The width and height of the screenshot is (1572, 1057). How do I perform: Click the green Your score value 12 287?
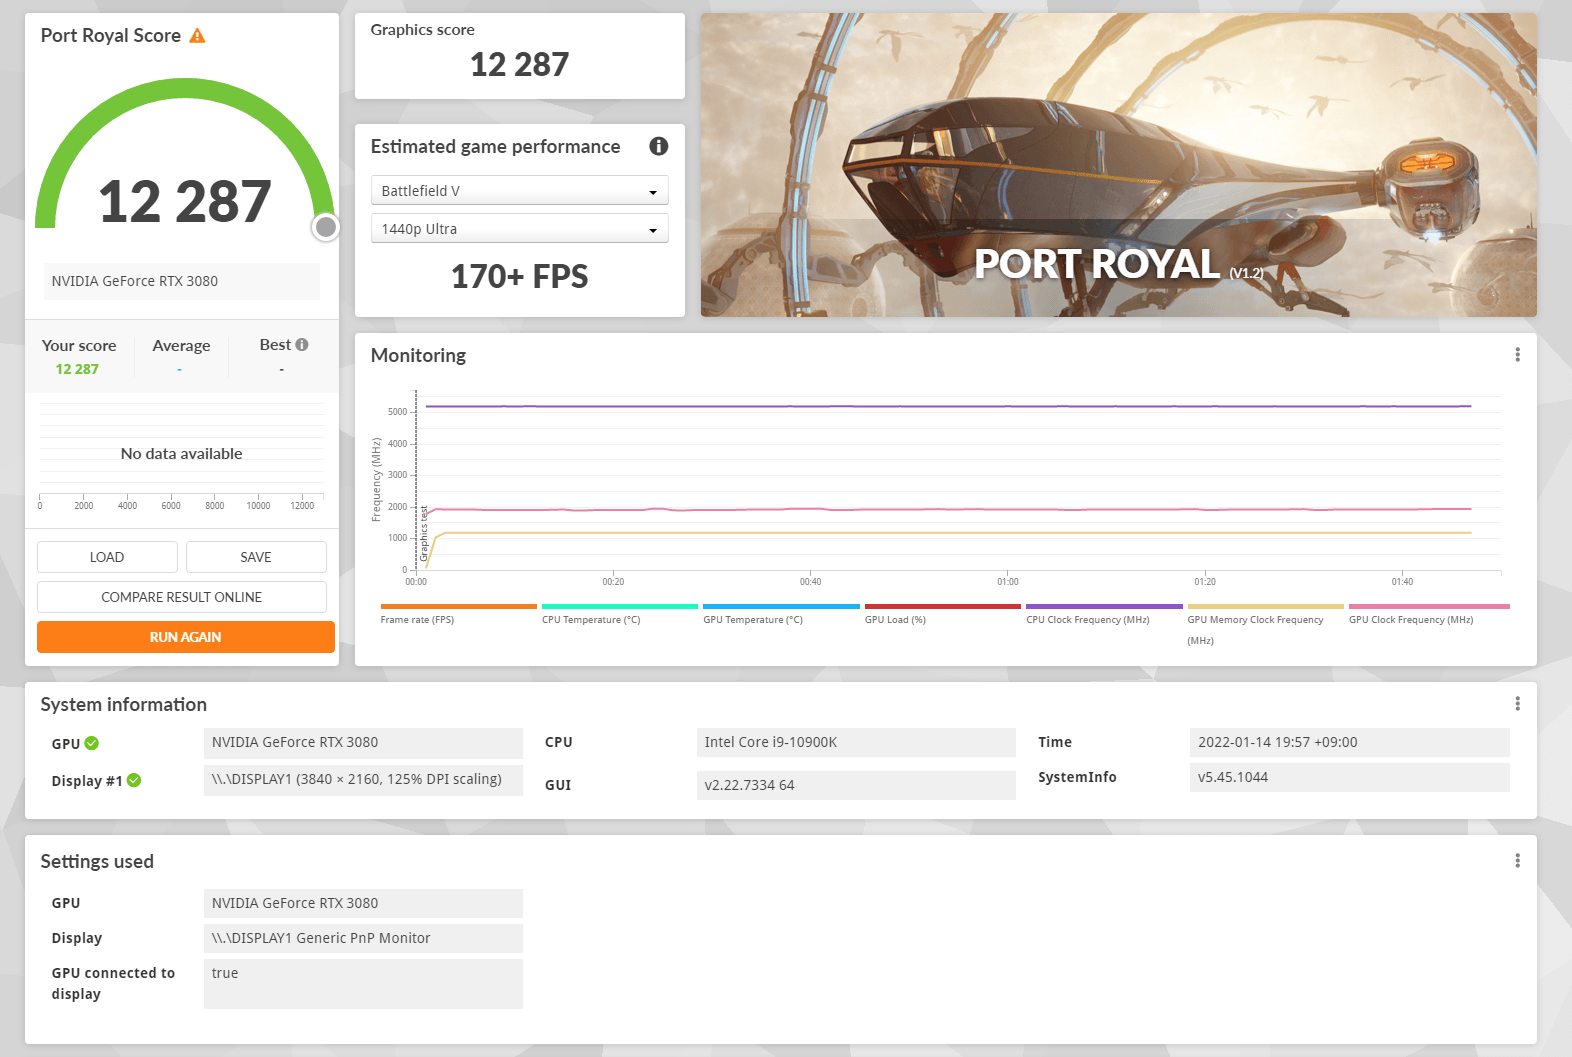tap(77, 369)
